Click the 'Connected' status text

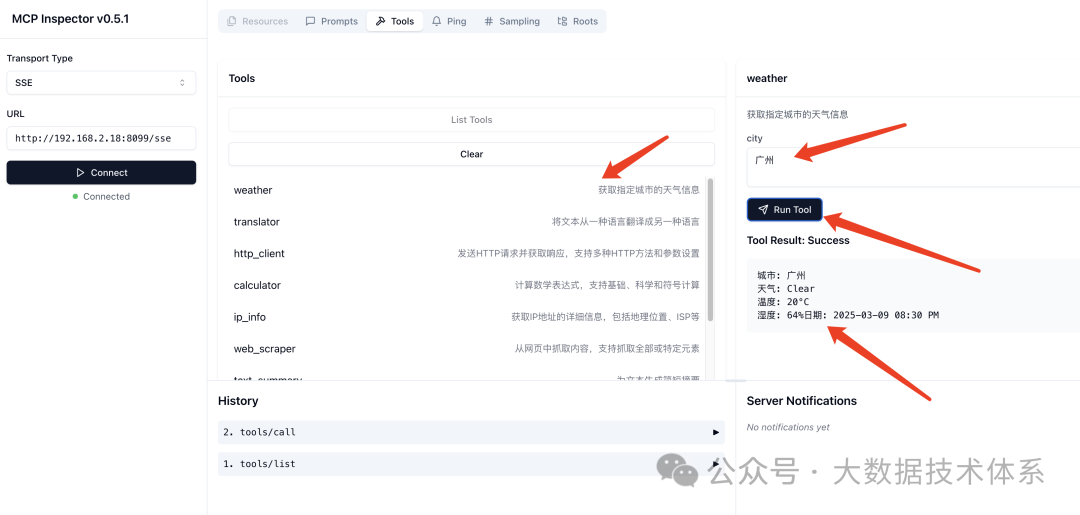pyautogui.click(x=107, y=197)
